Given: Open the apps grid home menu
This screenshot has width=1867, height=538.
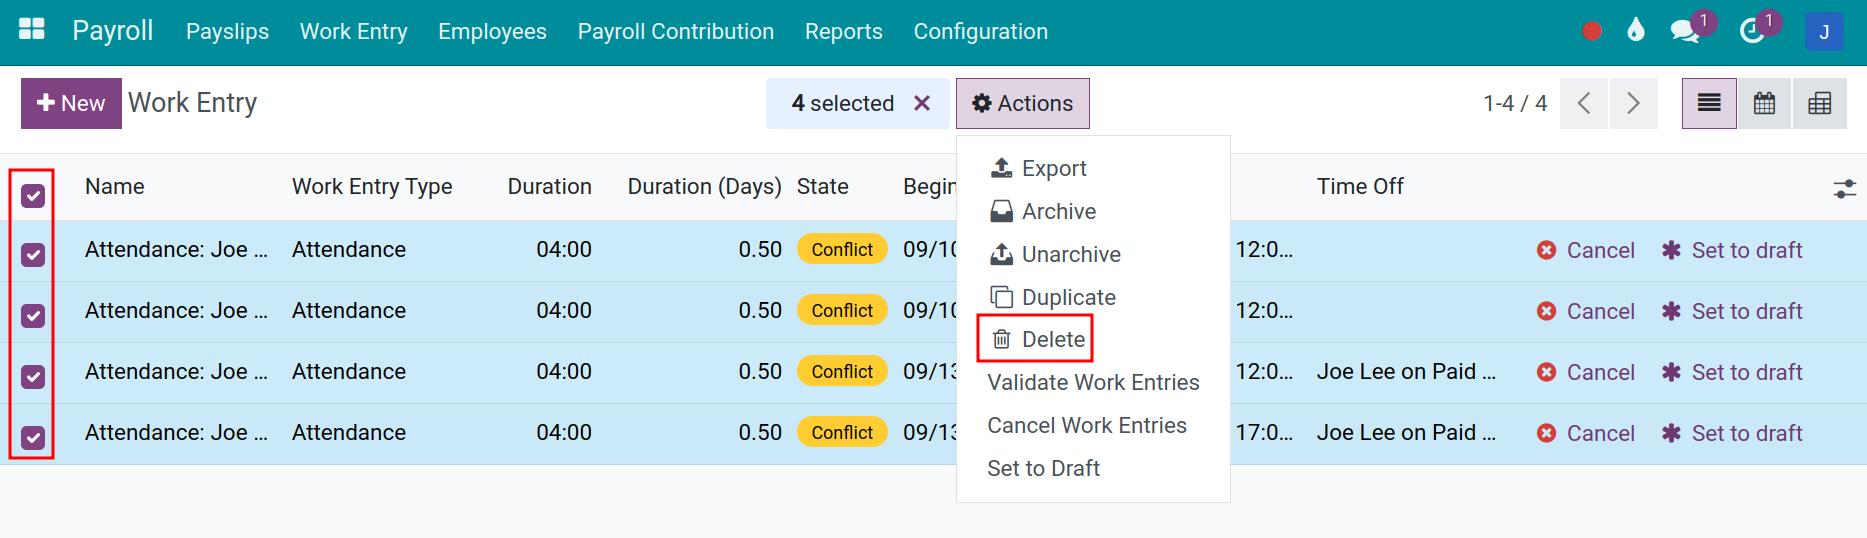Looking at the screenshot, I should [32, 30].
